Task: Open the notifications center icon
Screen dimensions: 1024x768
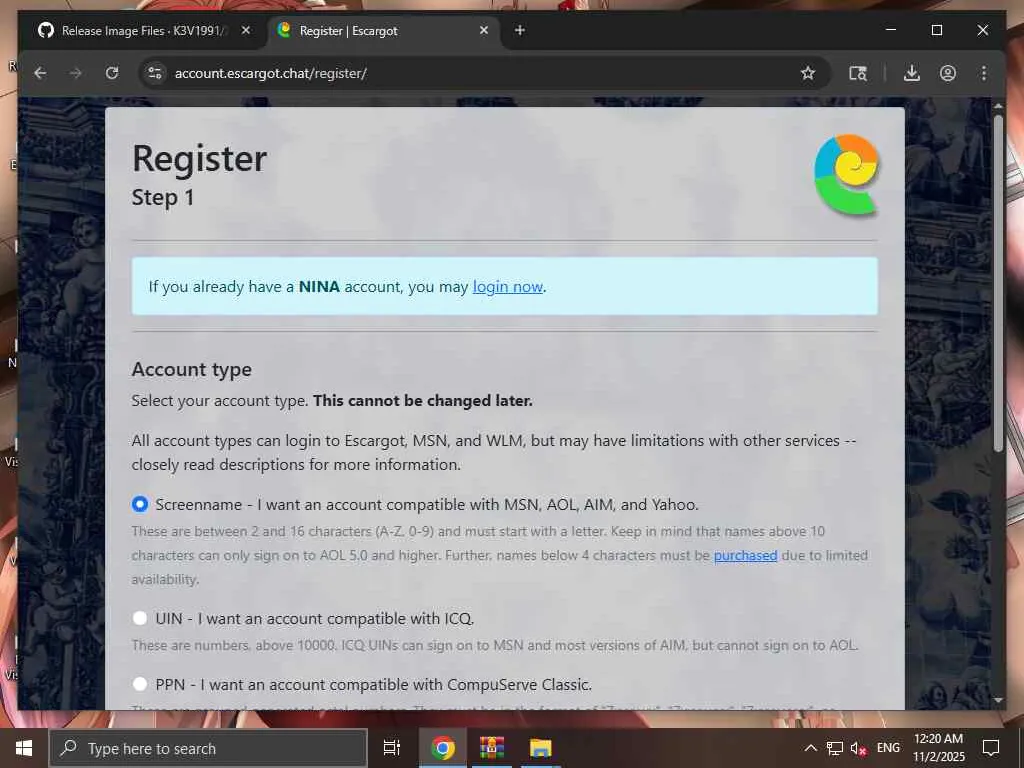Action: click(x=991, y=748)
